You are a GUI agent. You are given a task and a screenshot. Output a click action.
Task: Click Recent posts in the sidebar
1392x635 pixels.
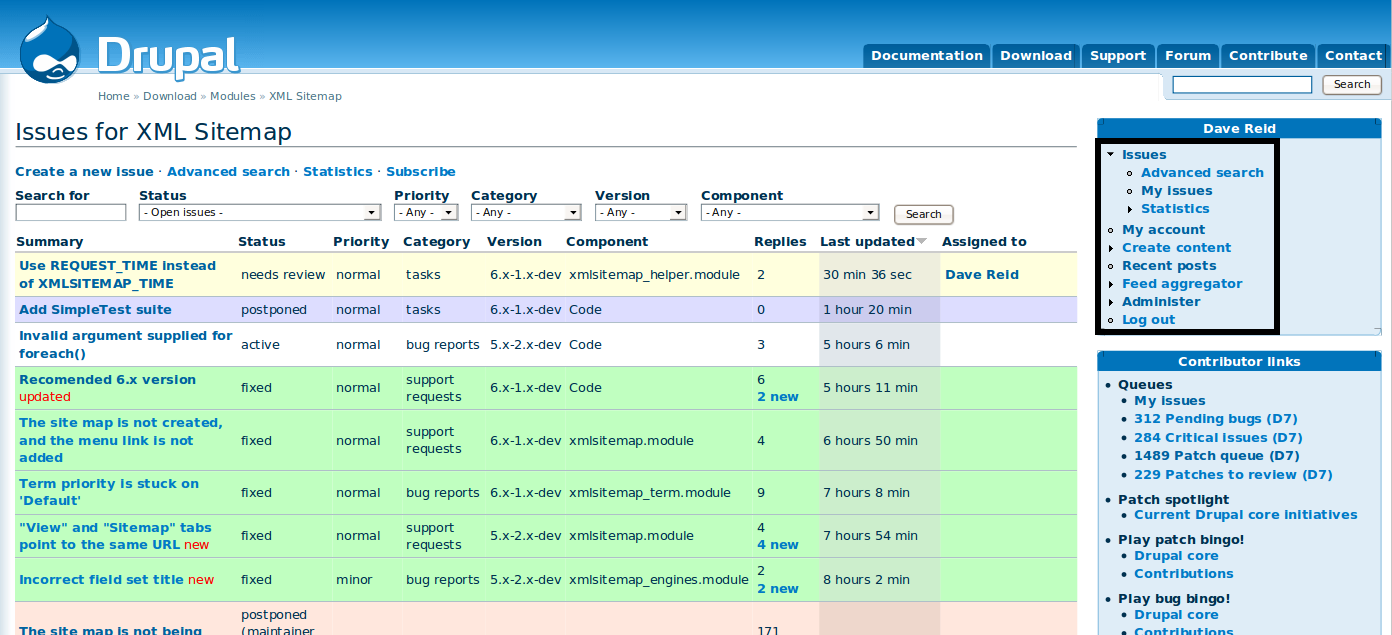point(1169,266)
